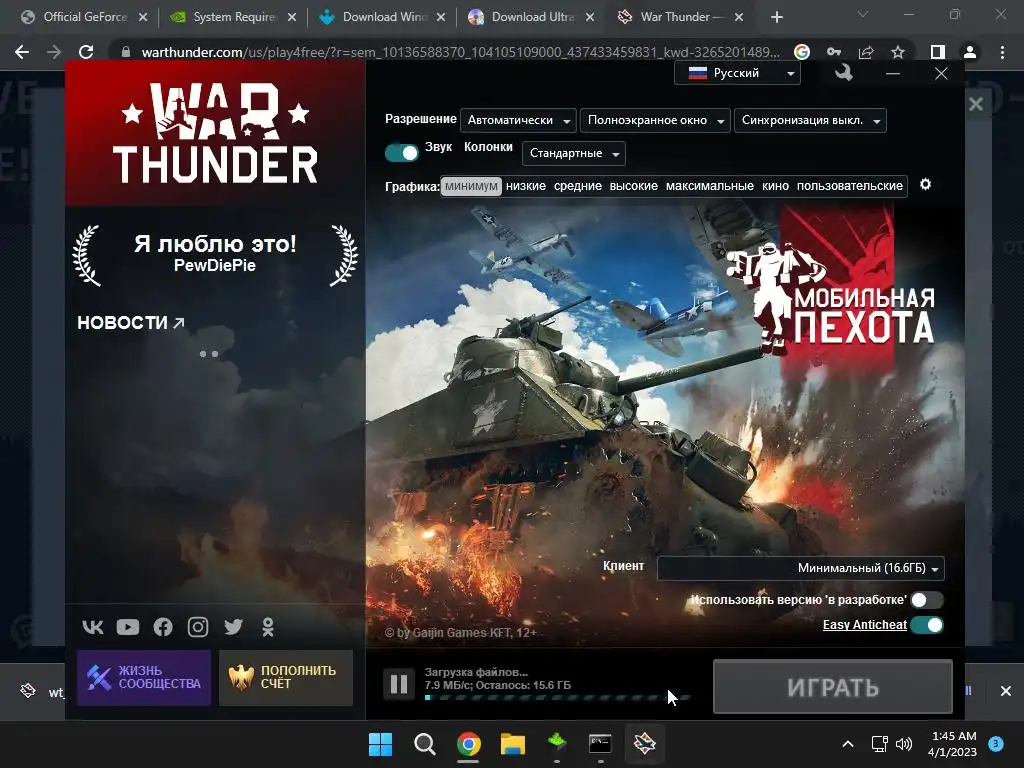This screenshot has width=1024, height=768.
Task: Open Windows taskbar search
Action: (x=424, y=744)
